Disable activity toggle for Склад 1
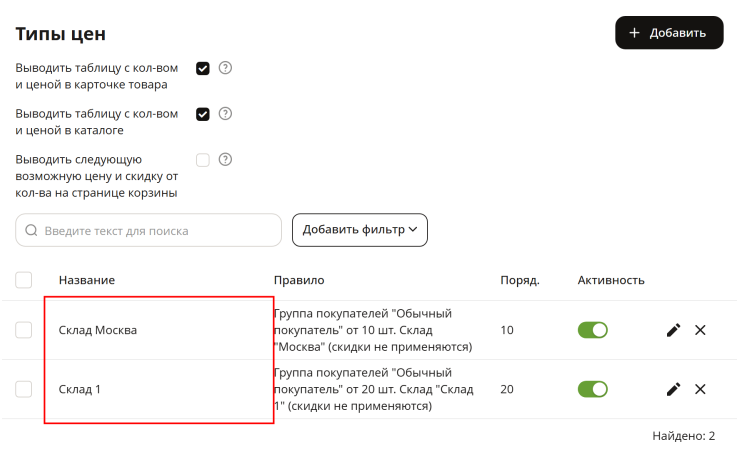The image size is (740, 458). pos(593,390)
